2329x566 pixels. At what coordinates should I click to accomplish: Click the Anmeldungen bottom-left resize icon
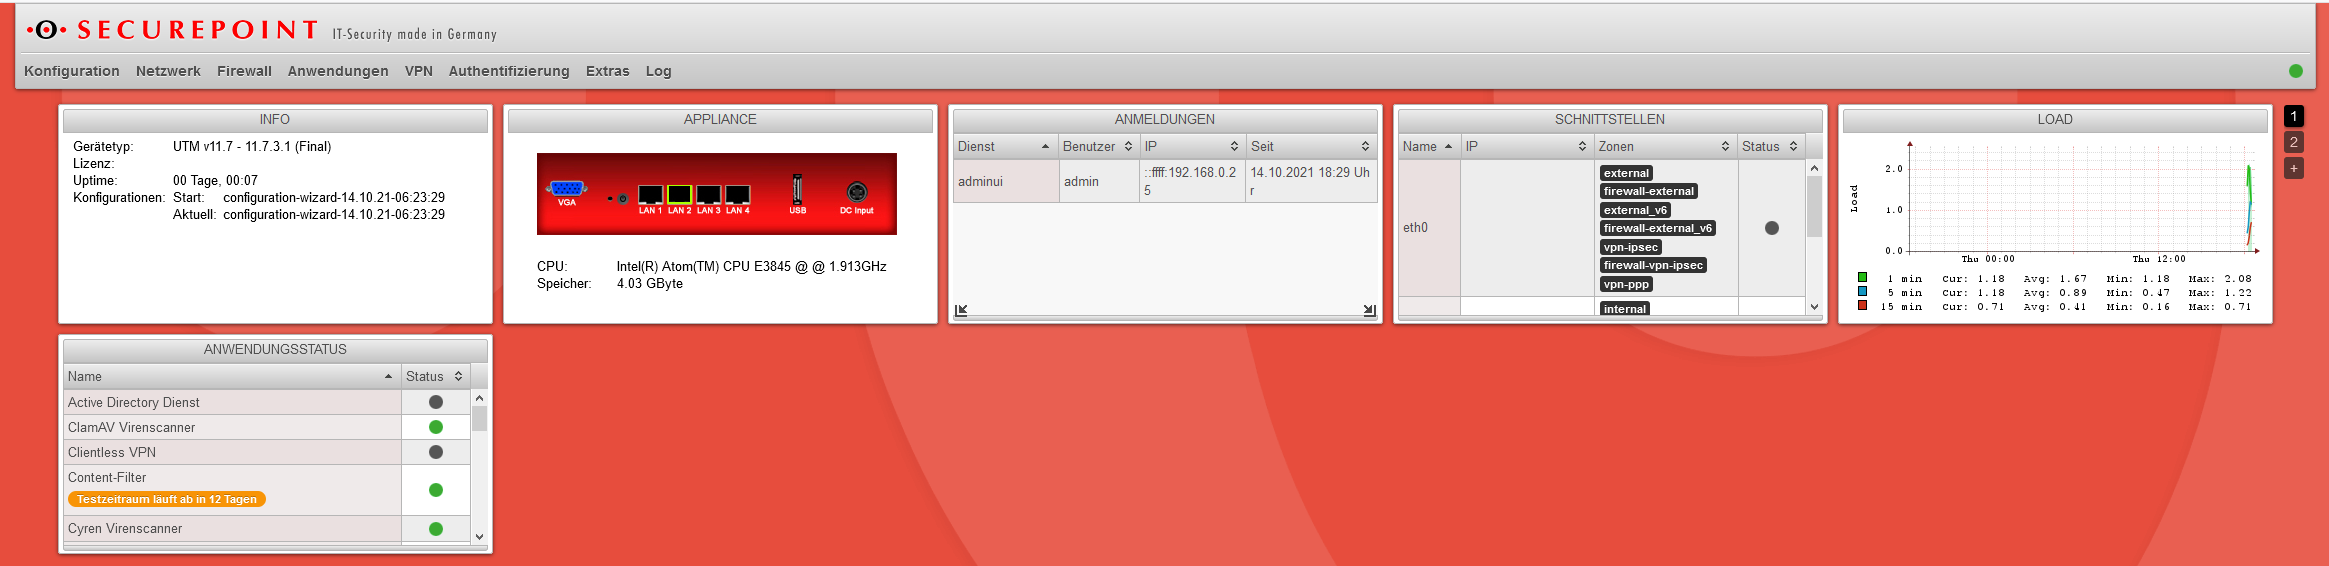[961, 310]
